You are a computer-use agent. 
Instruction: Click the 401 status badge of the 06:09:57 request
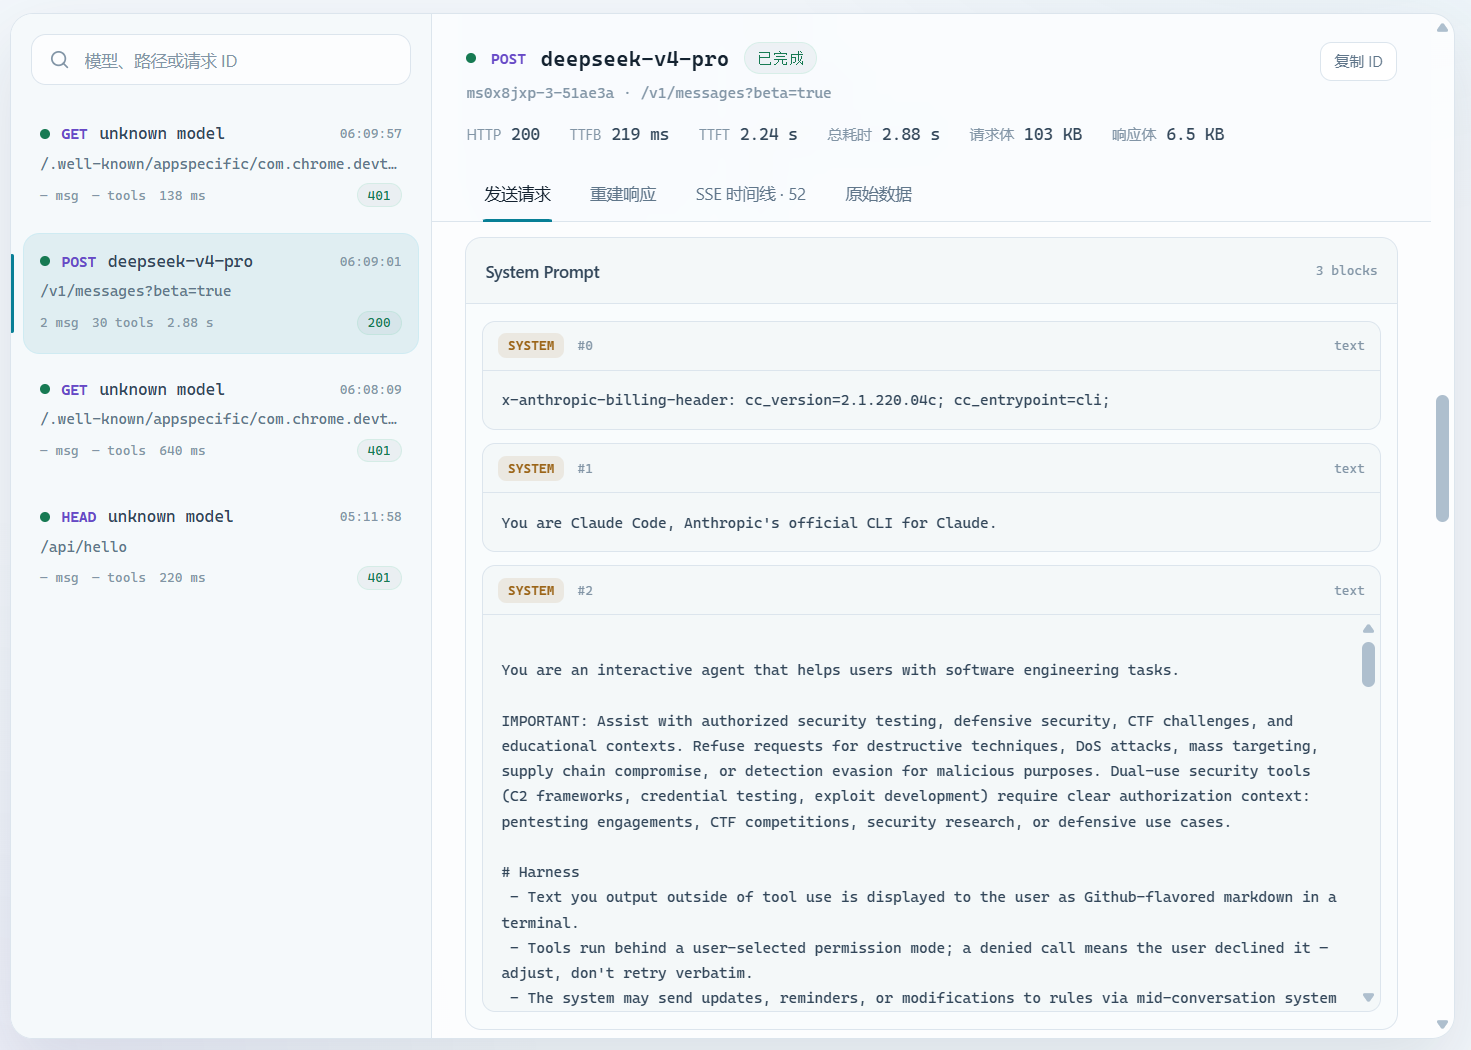tap(379, 195)
